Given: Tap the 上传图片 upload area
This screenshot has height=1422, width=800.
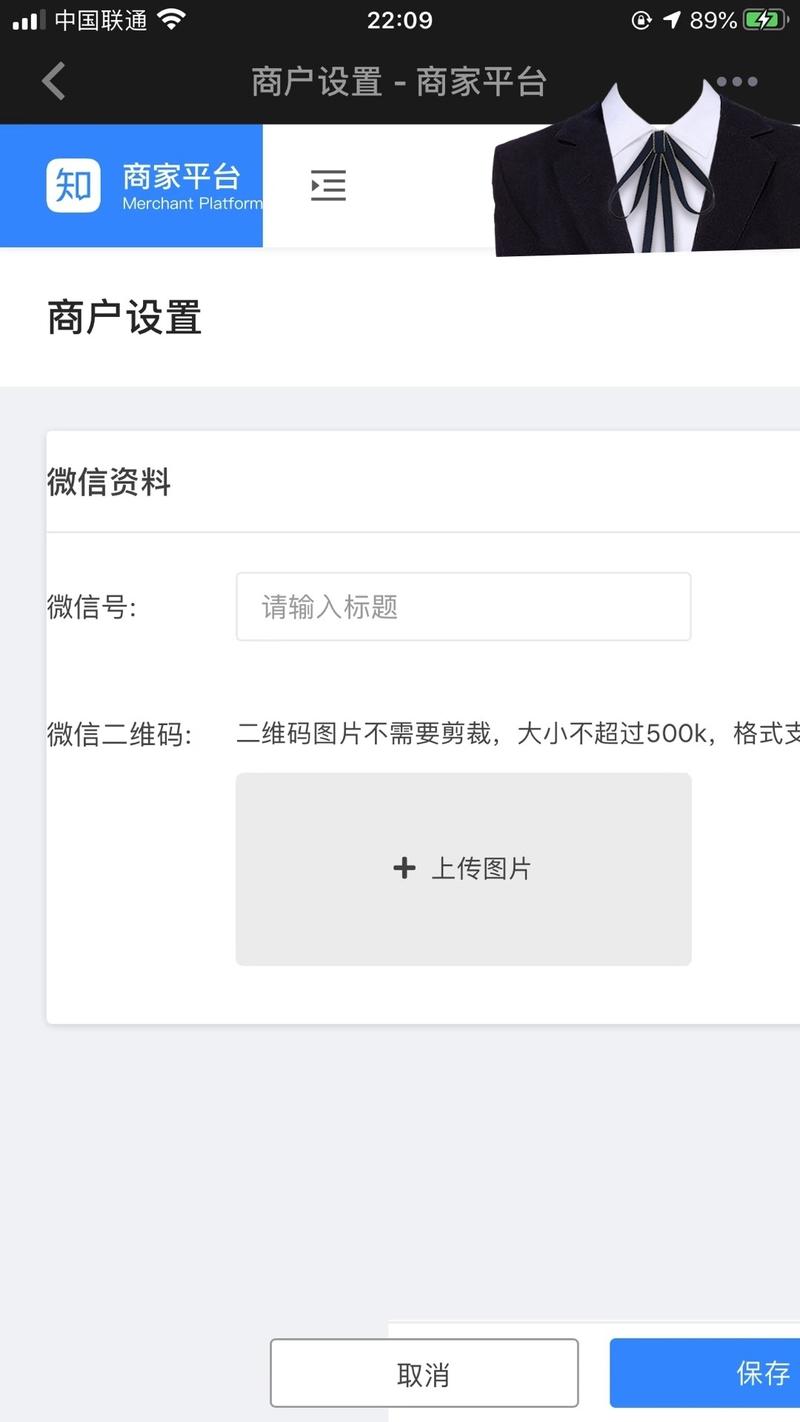Looking at the screenshot, I should click(463, 868).
